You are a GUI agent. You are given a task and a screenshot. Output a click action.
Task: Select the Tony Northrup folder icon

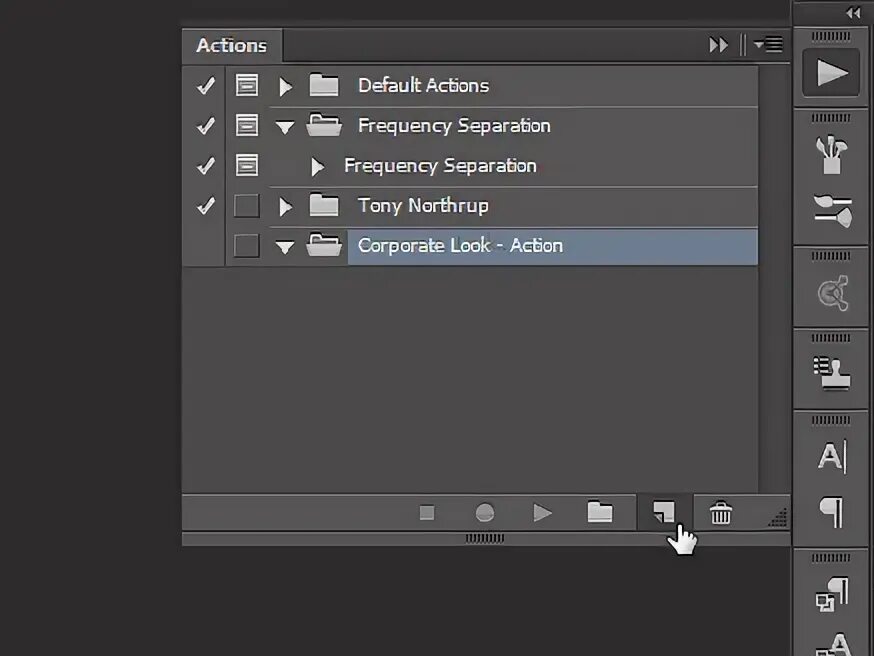point(324,205)
